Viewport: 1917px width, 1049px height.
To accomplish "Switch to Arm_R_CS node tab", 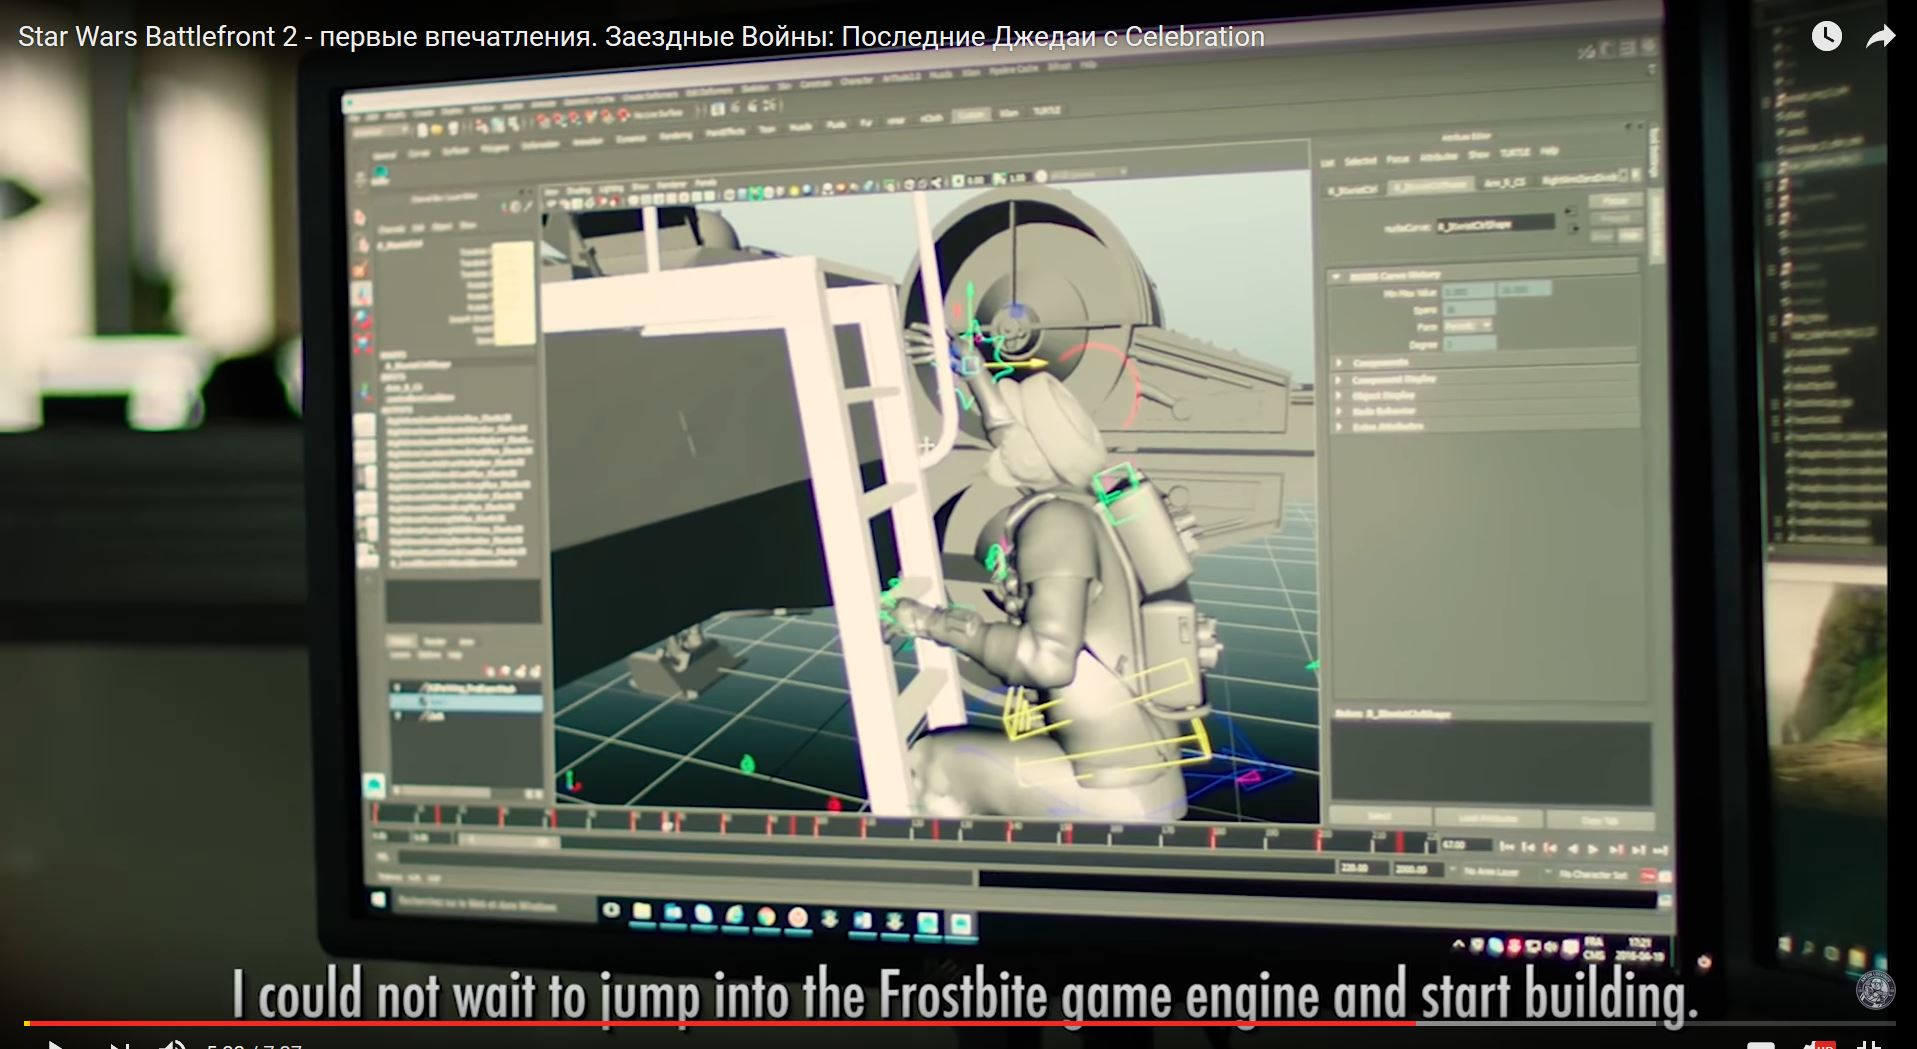I will (x=1505, y=183).
